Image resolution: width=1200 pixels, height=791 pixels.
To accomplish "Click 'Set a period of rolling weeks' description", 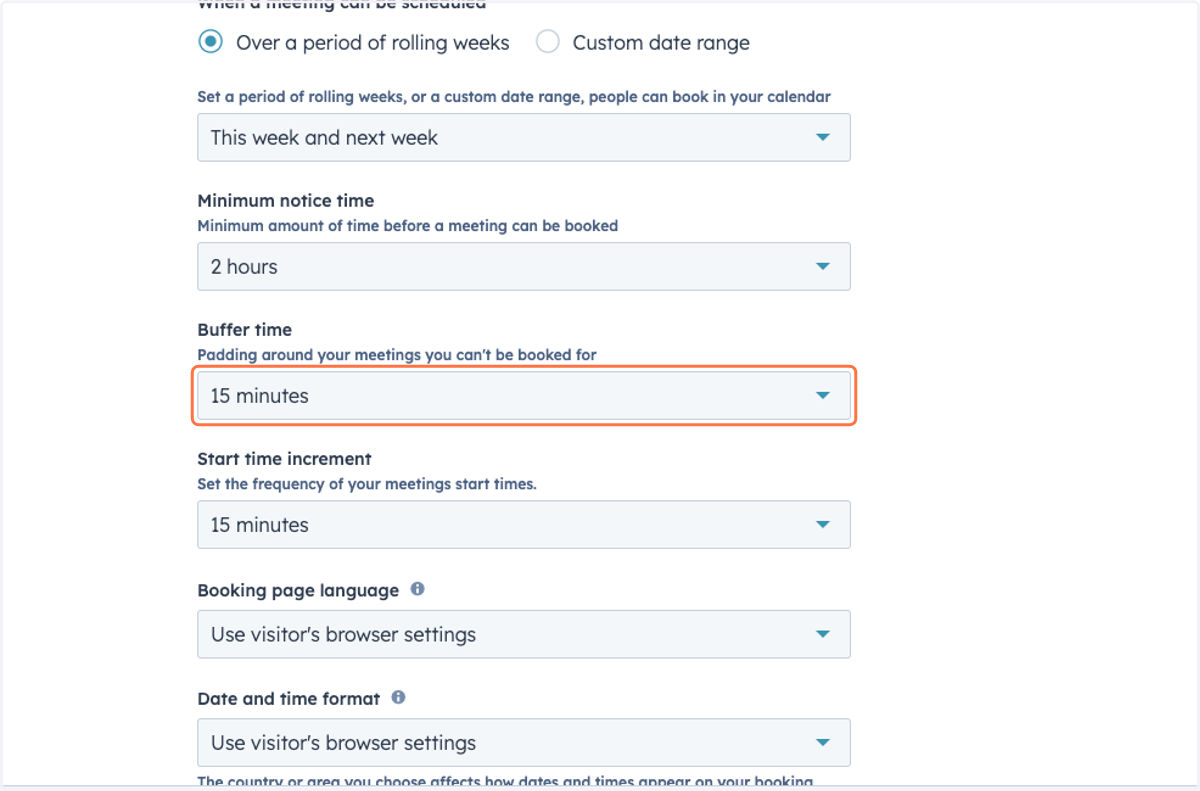I will pyautogui.click(x=514, y=97).
